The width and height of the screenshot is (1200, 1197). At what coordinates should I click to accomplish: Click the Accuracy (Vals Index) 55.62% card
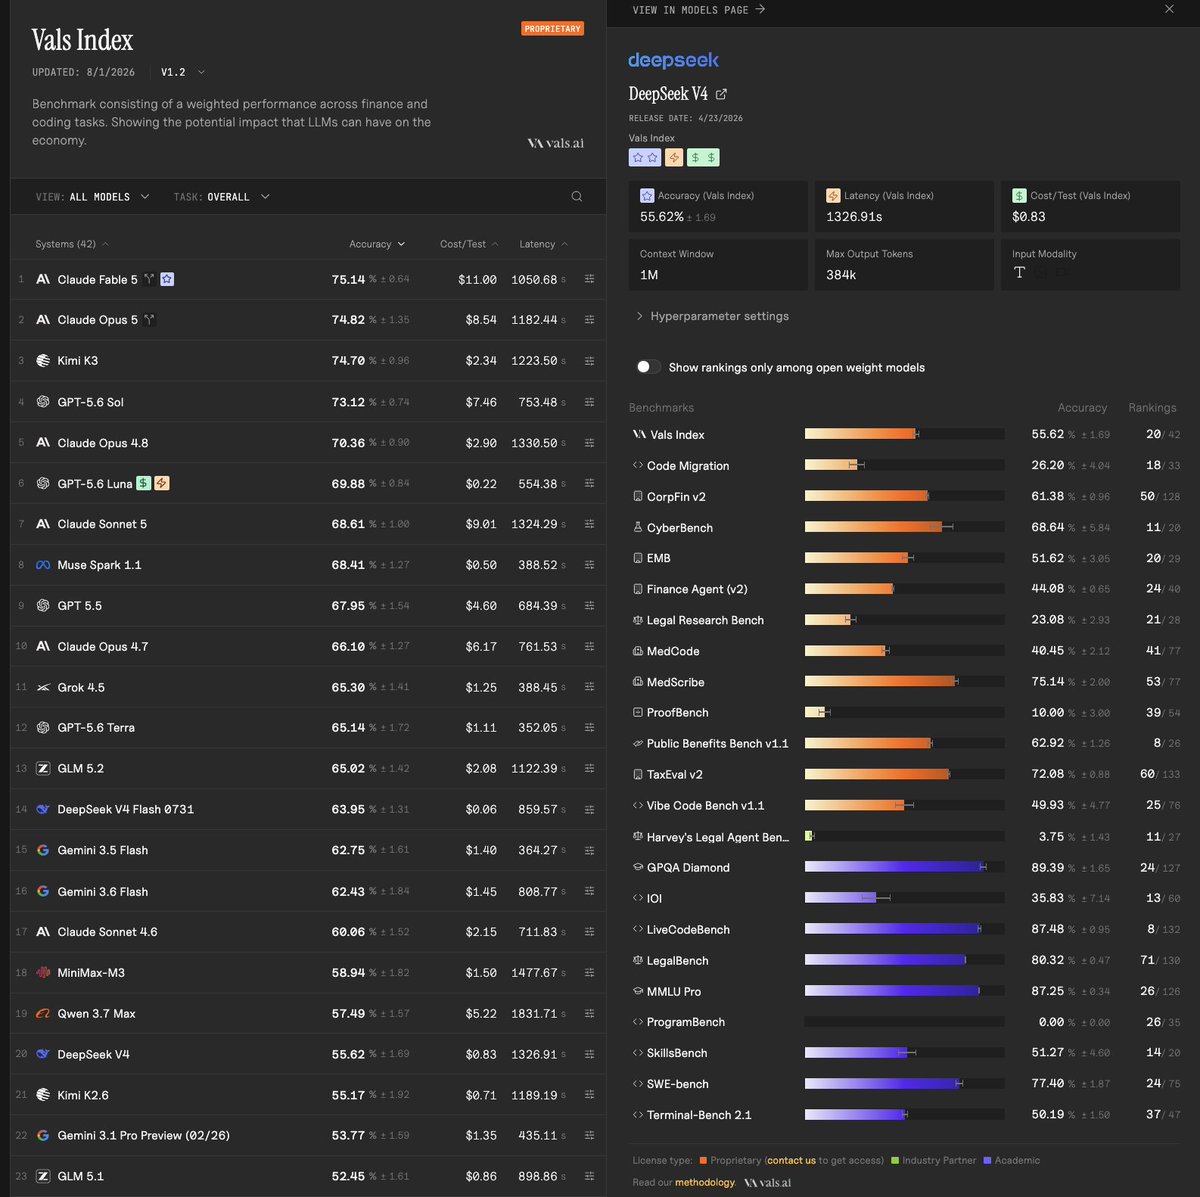click(x=718, y=206)
